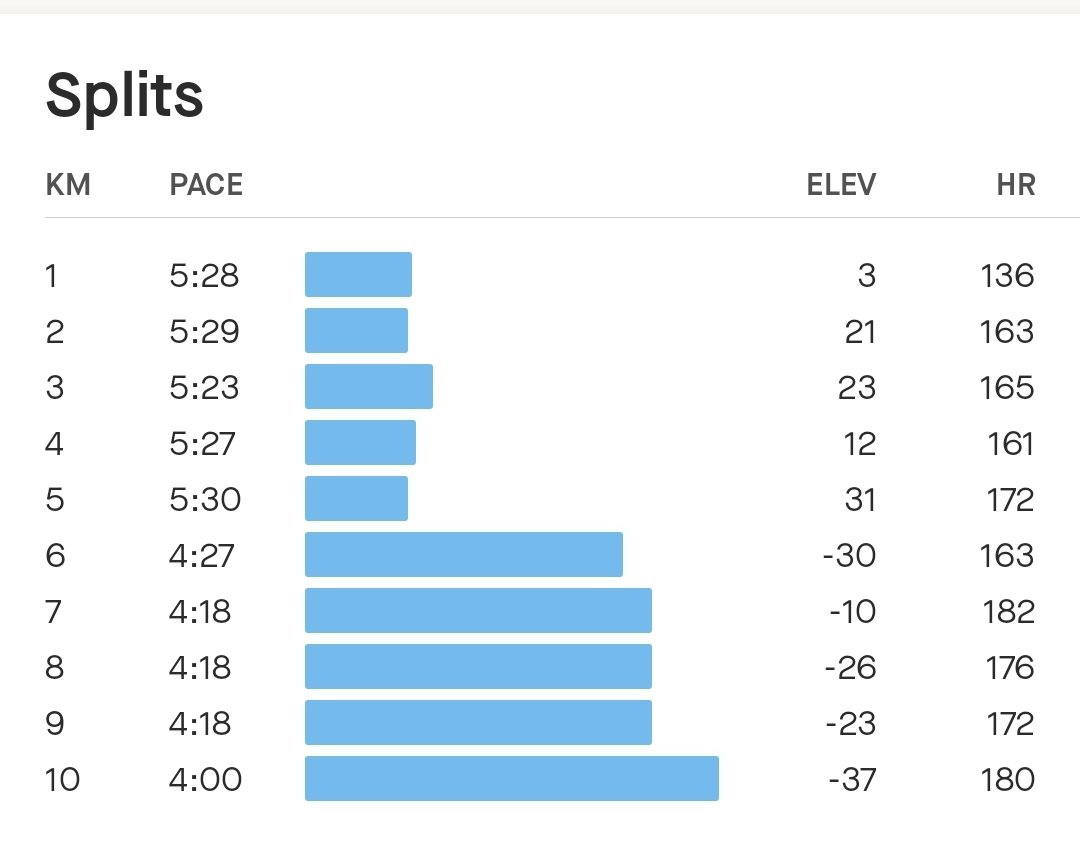This screenshot has height=864, width=1080.
Task: Click heart rate value 176
Action: point(1010,667)
